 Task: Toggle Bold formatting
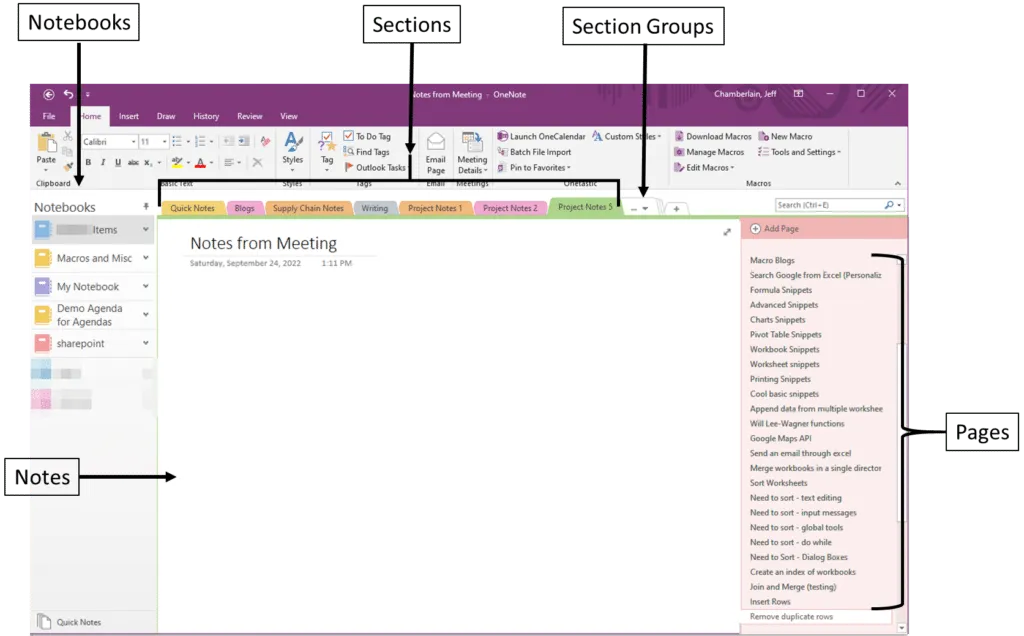(88, 163)
